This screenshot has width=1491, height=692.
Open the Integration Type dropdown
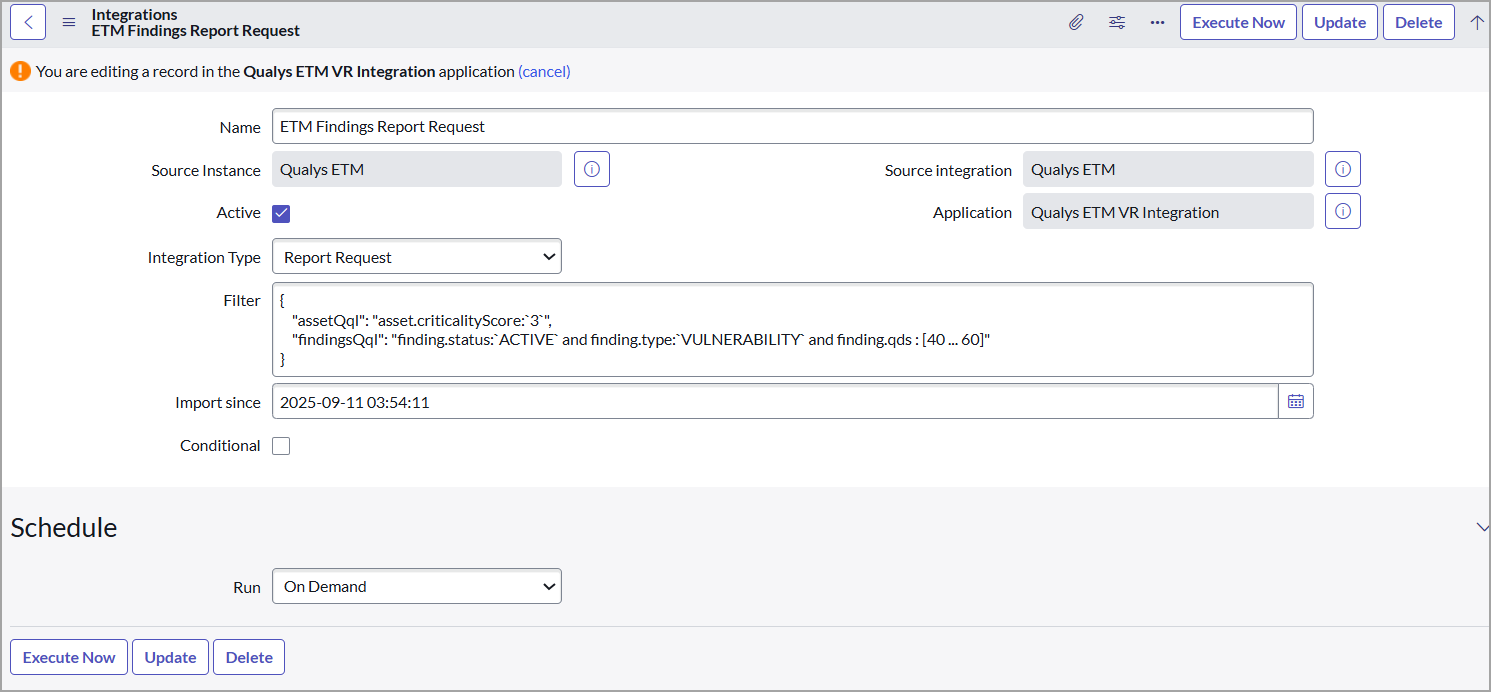(416, 256)
